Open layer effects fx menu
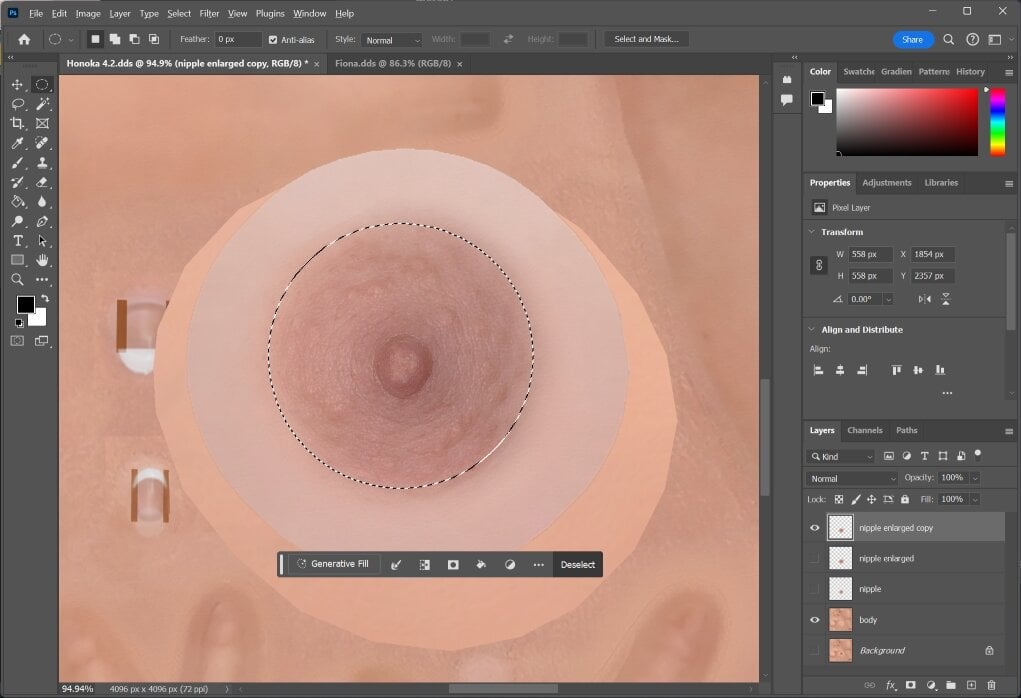The image size is (1021, 698). [891, 685]
